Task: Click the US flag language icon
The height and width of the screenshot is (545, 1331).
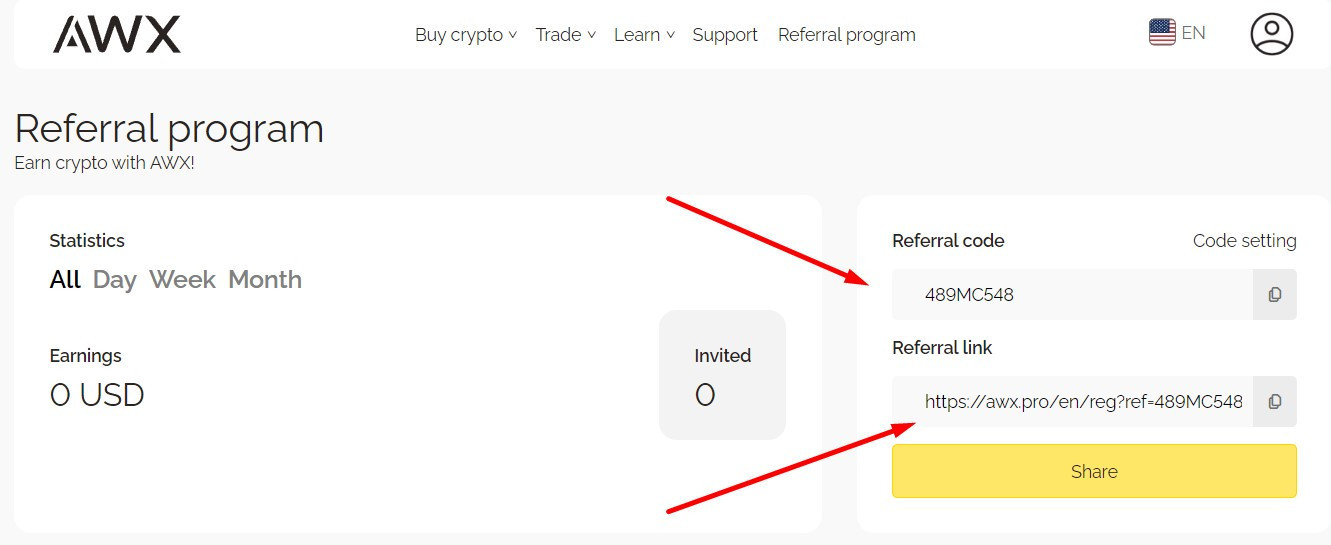Action: click(1162, 33)
